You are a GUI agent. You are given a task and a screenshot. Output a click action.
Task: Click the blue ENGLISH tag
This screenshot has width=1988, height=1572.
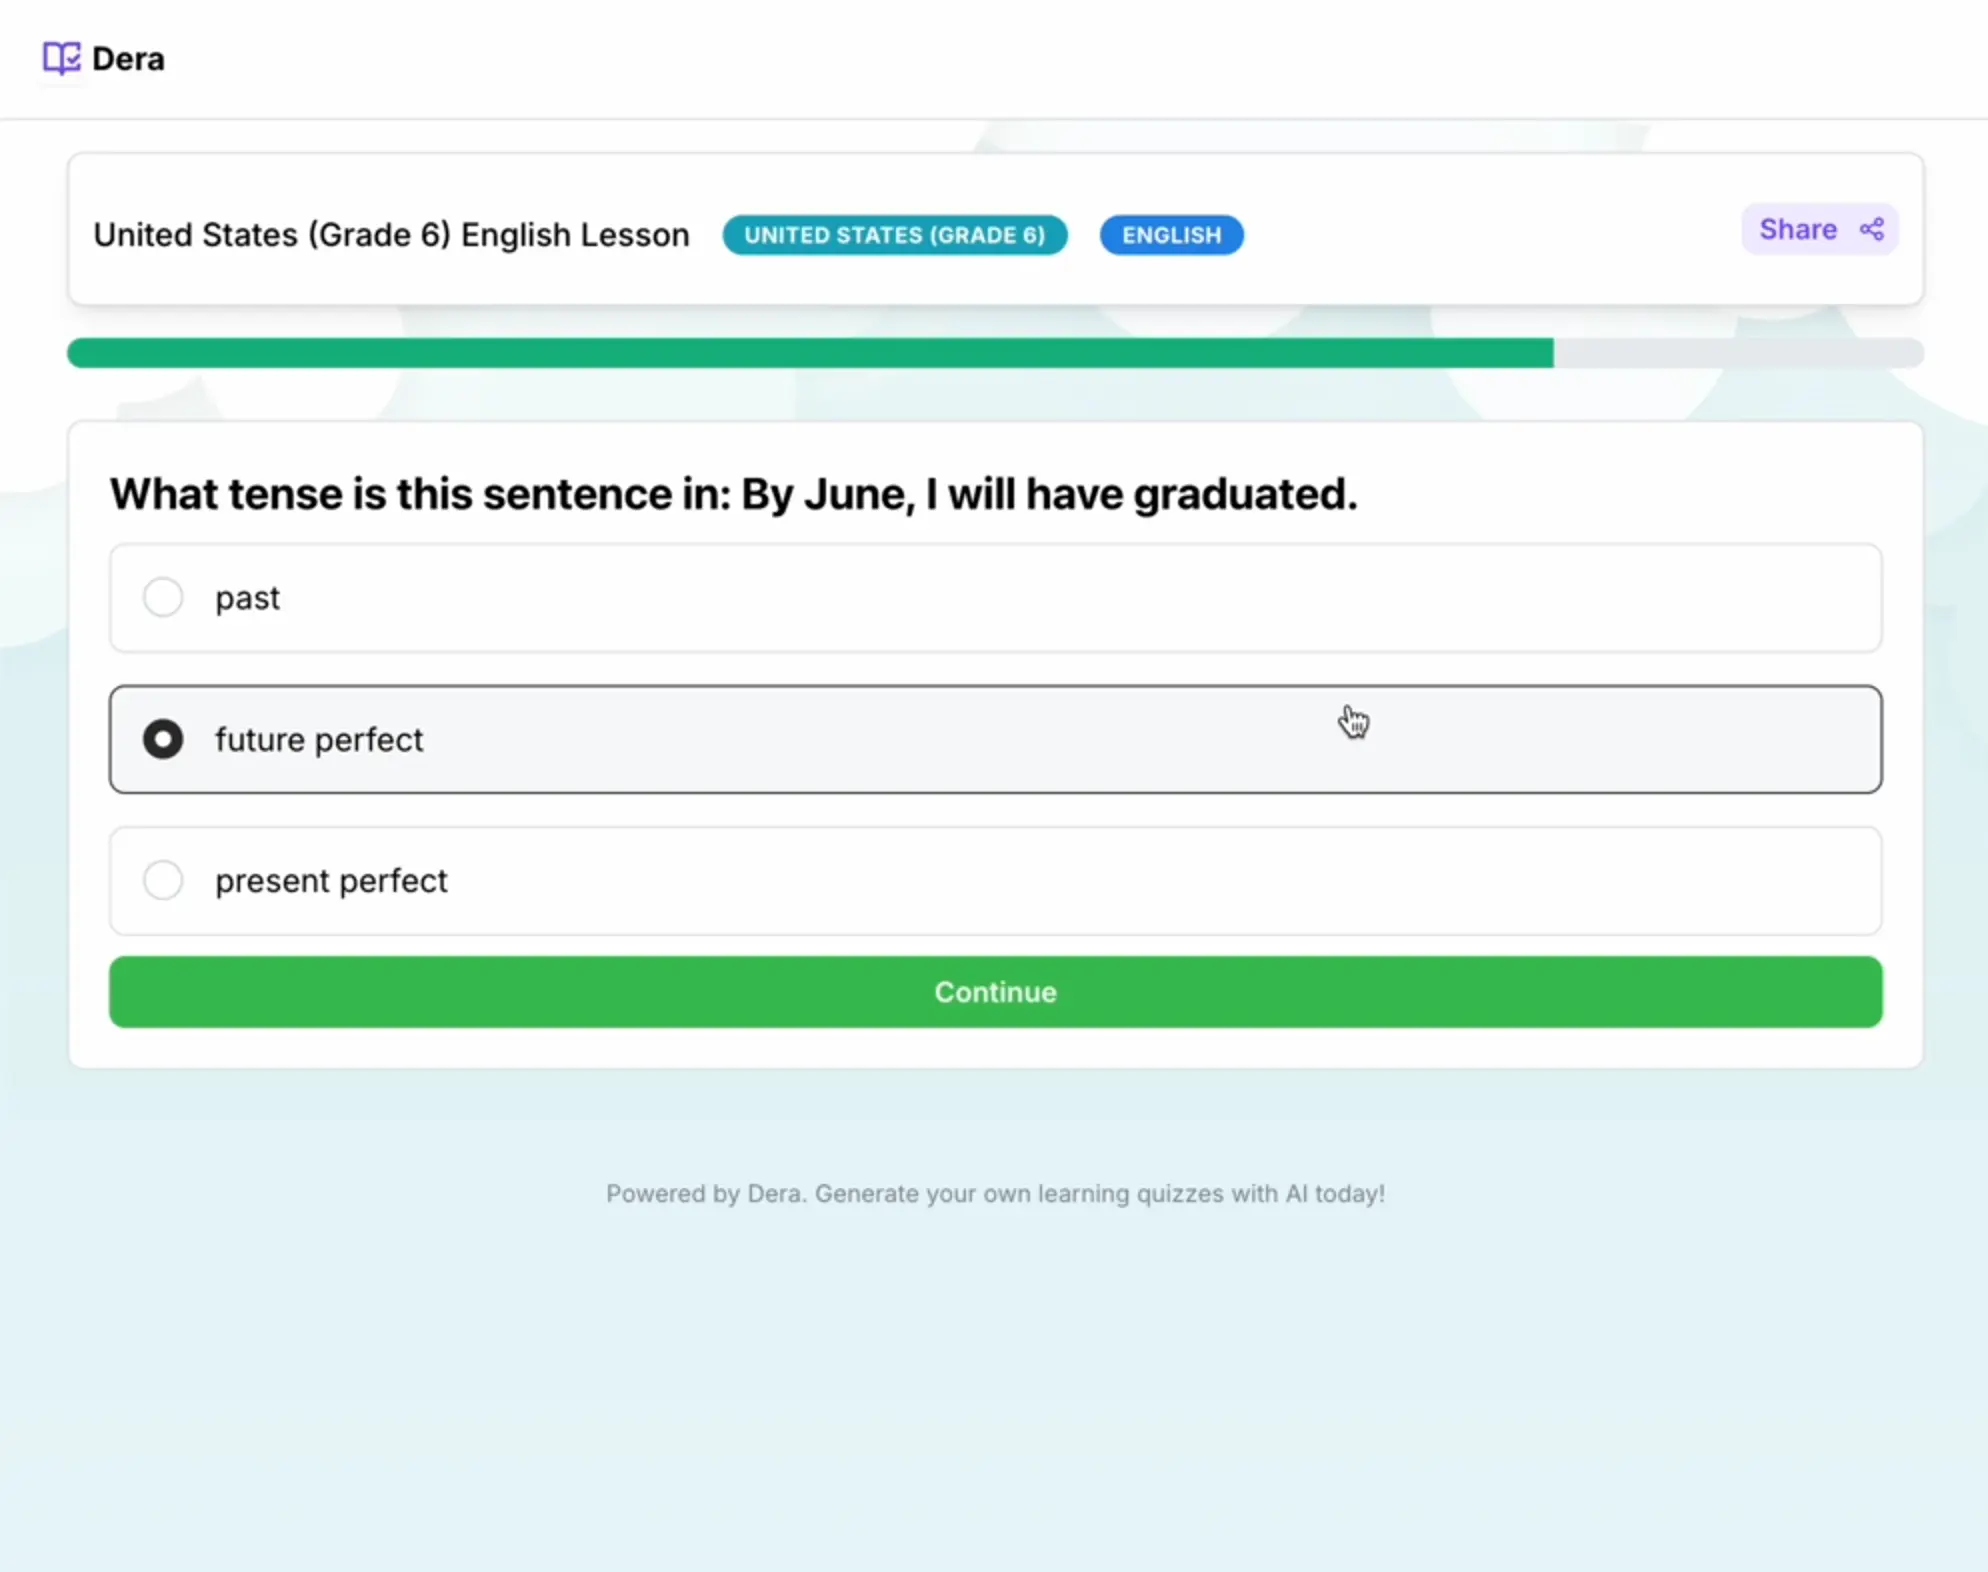[1171, 235]
